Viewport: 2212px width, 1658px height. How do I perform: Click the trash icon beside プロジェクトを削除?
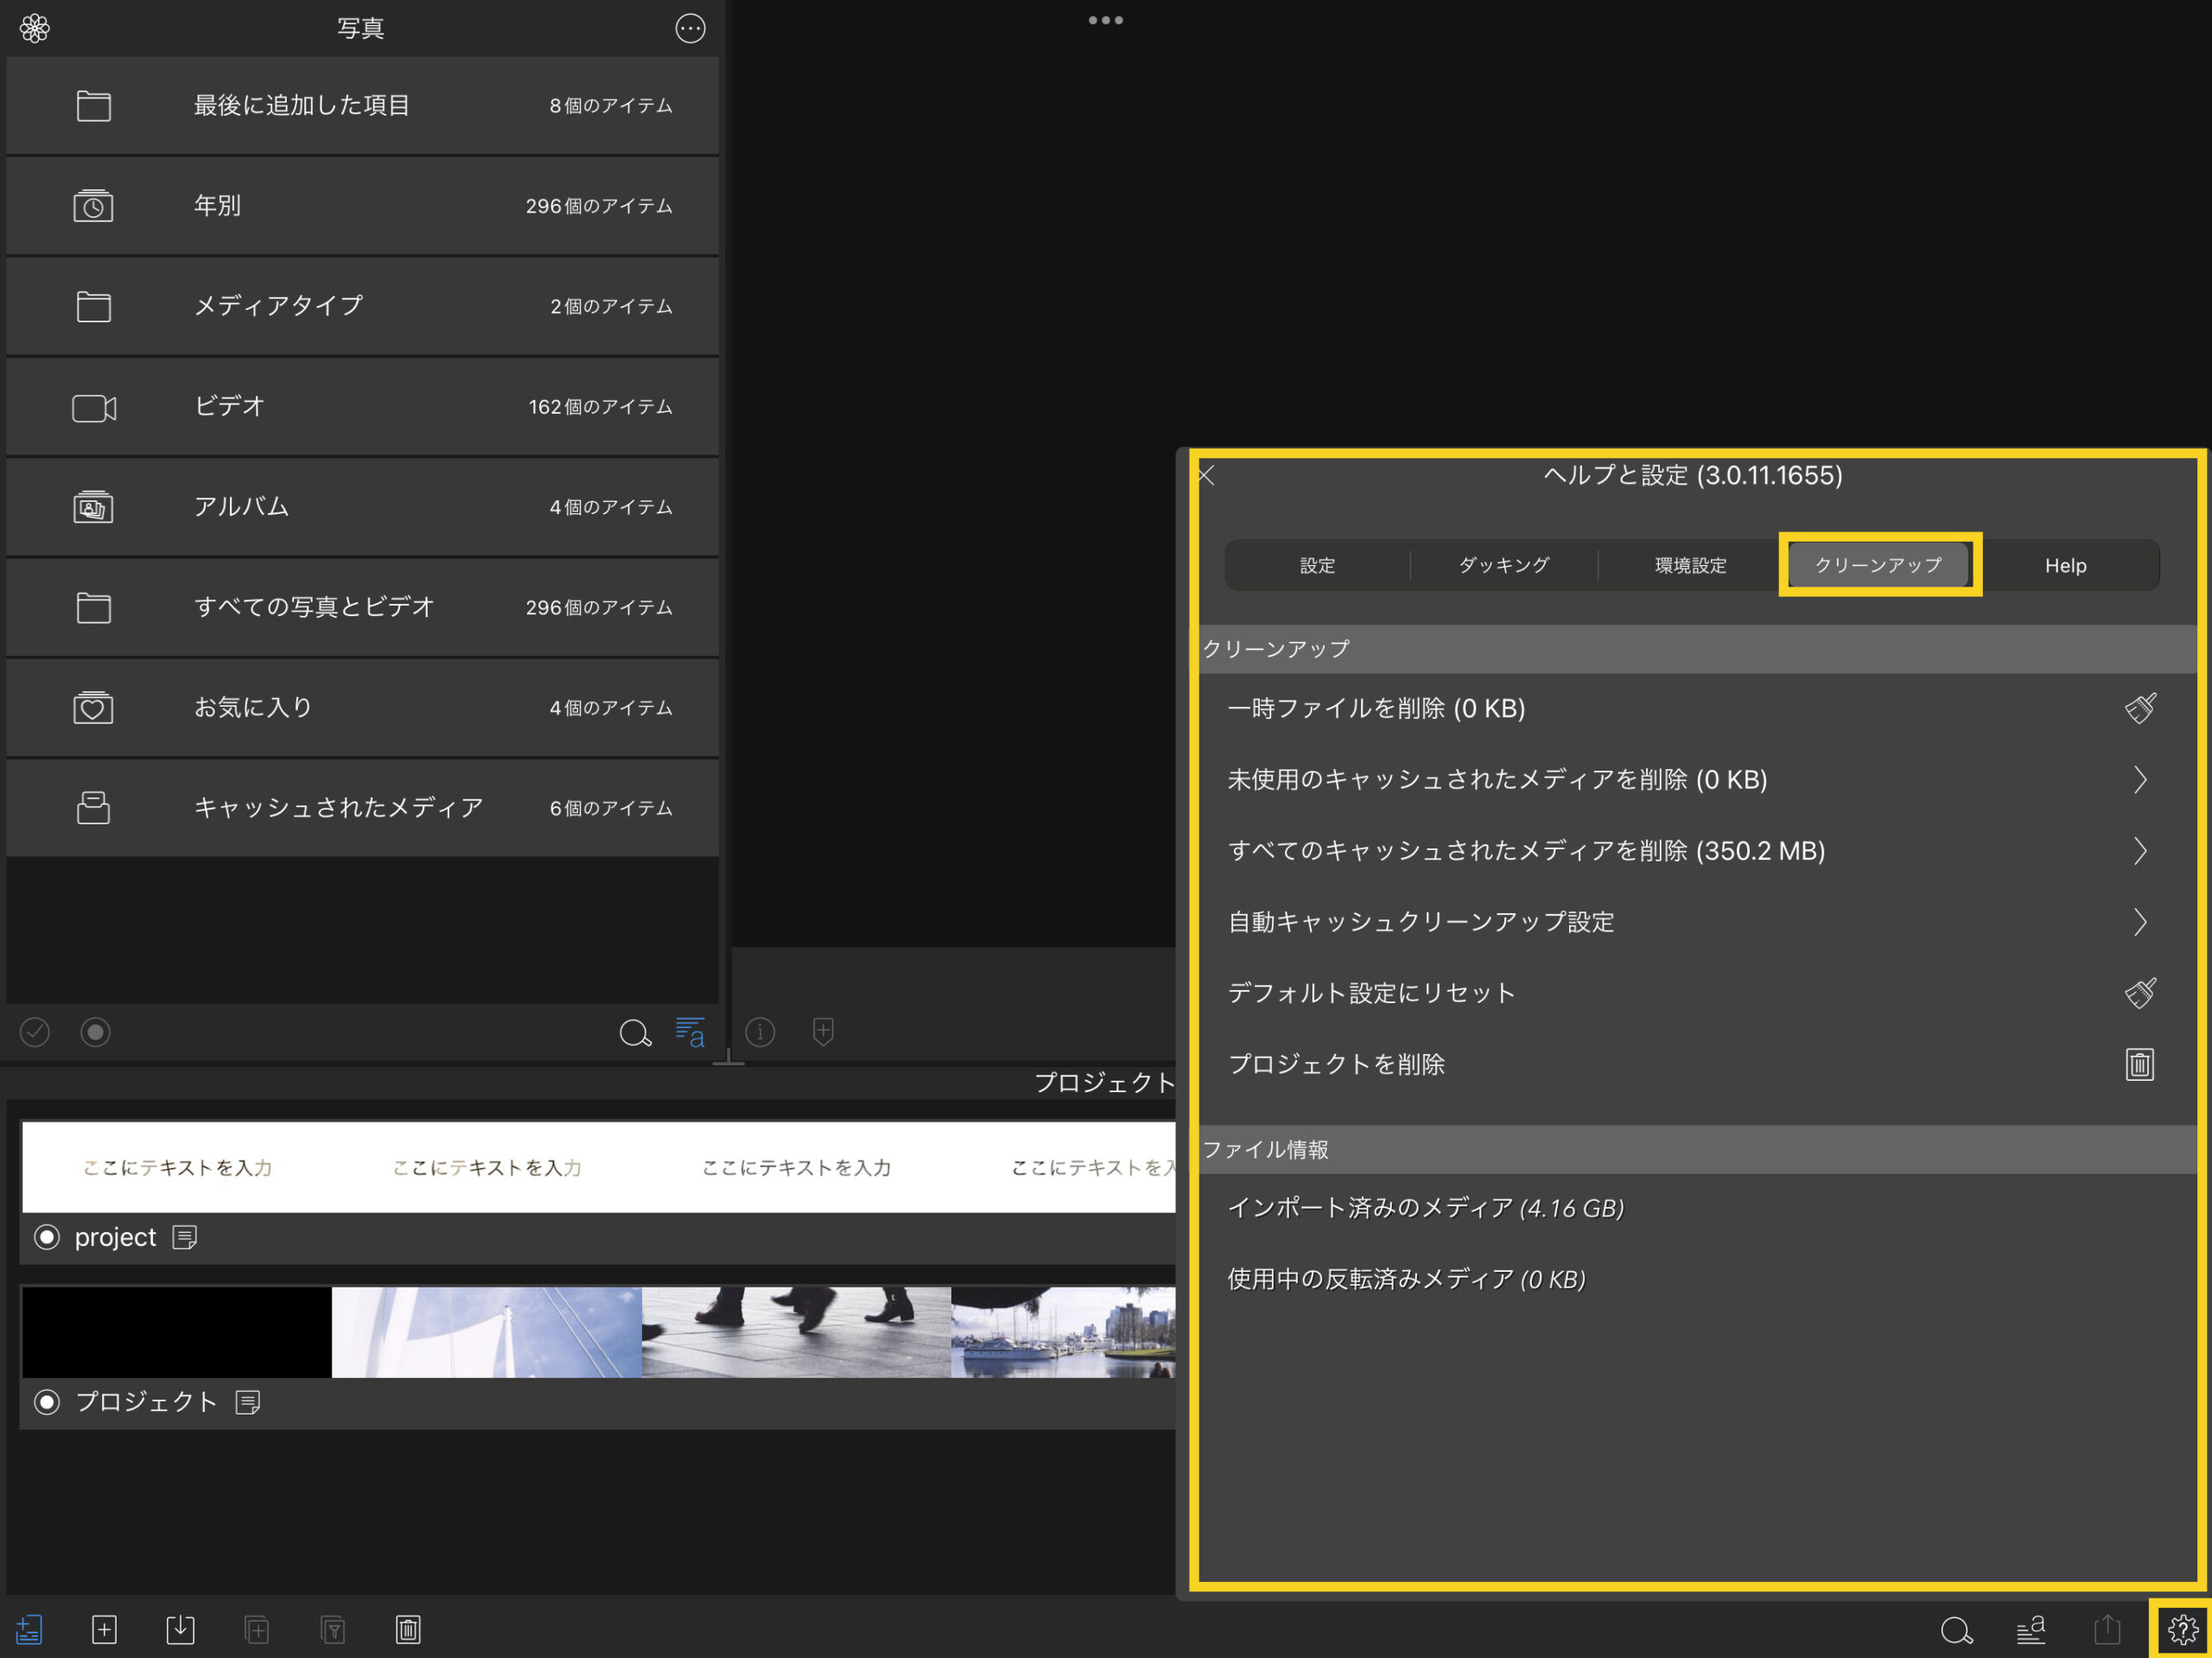[2140, 1064]
